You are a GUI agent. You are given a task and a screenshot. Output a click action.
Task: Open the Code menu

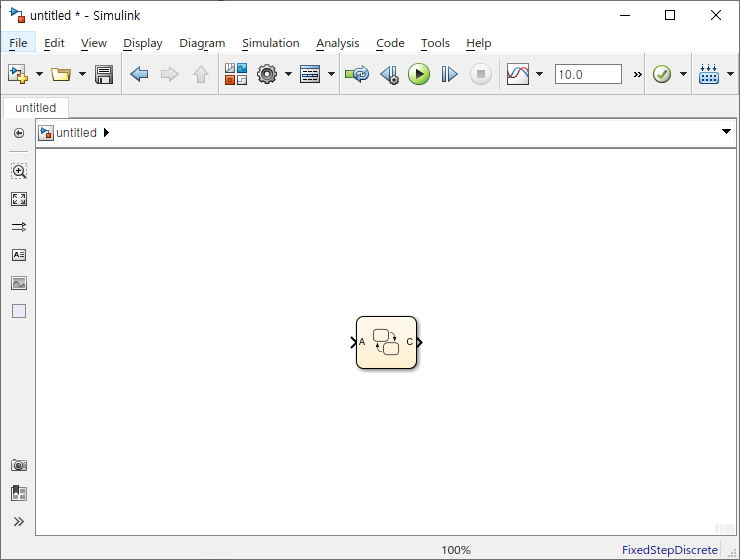(390, 43)
